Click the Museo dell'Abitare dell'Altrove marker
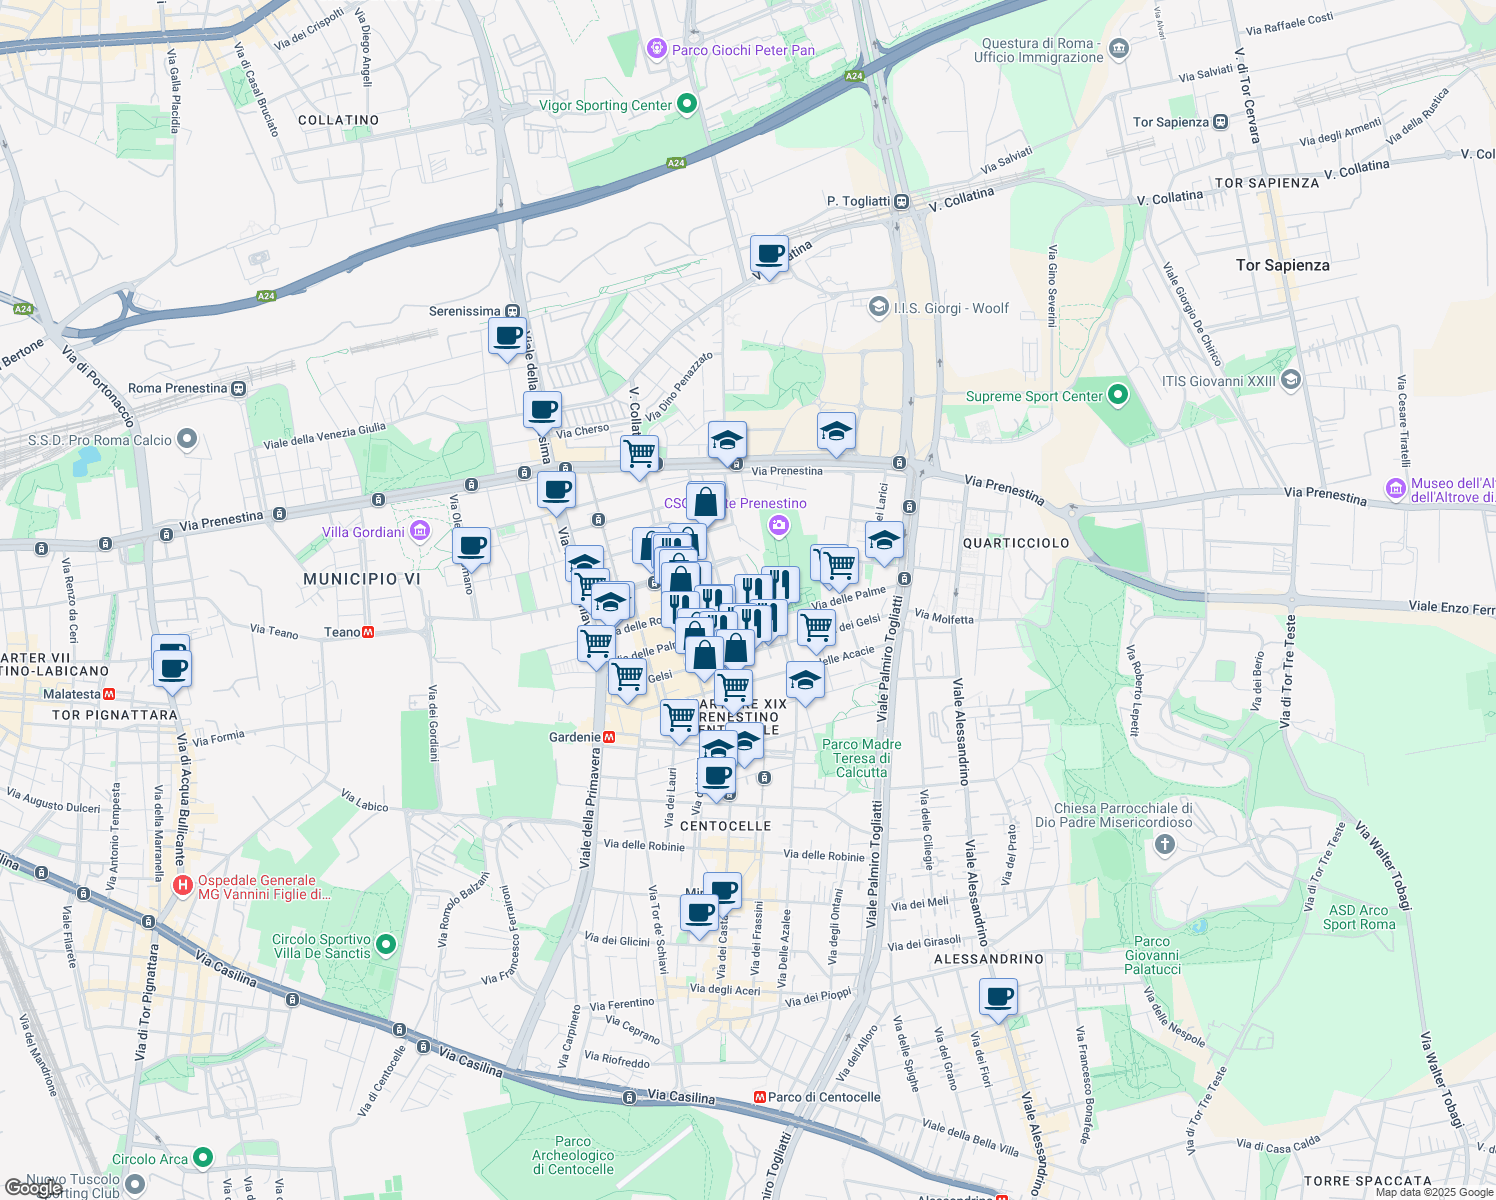 click(x=1394, y=489)
